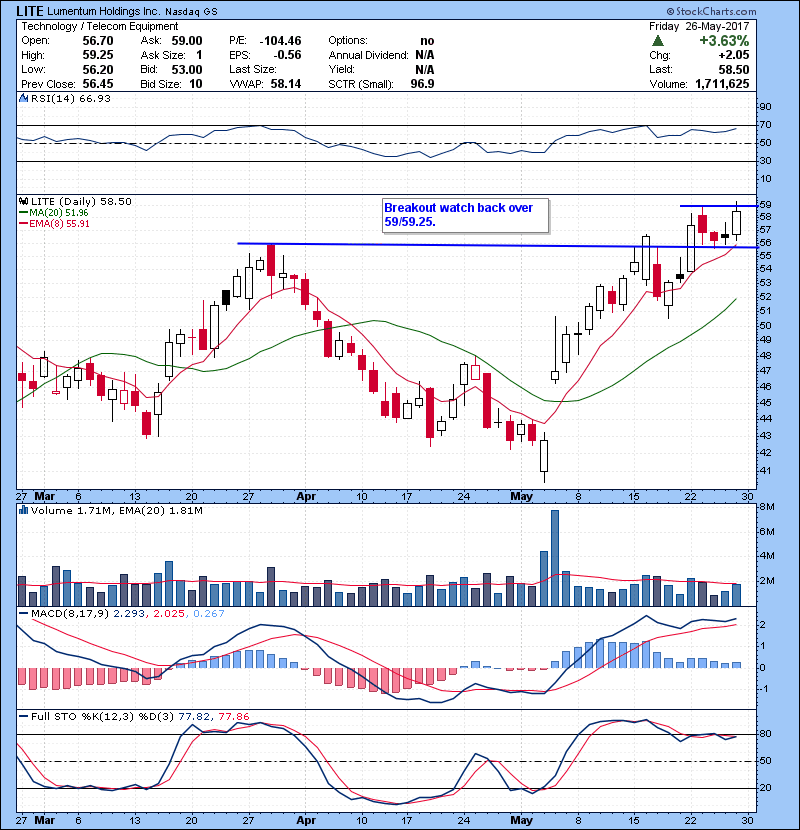Click the date Friday 26-May-2017

[x=699, y=26]
